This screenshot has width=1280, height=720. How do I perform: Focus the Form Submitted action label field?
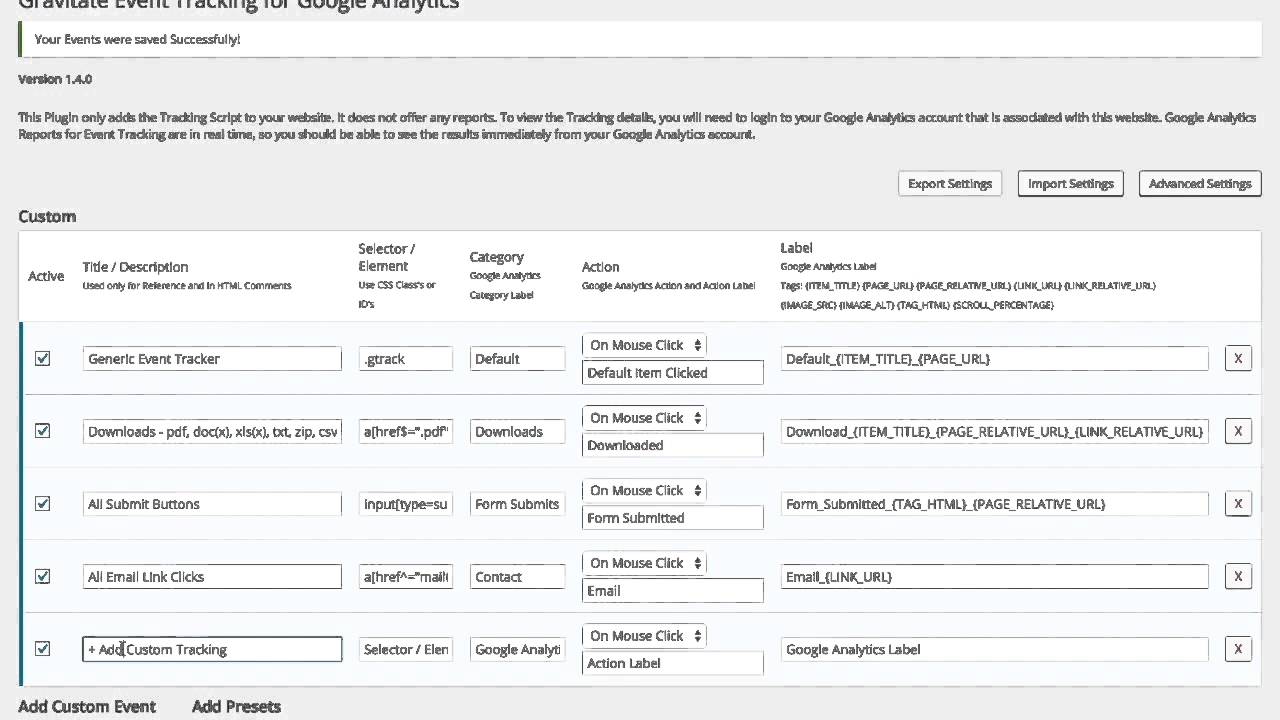[672, 518]
